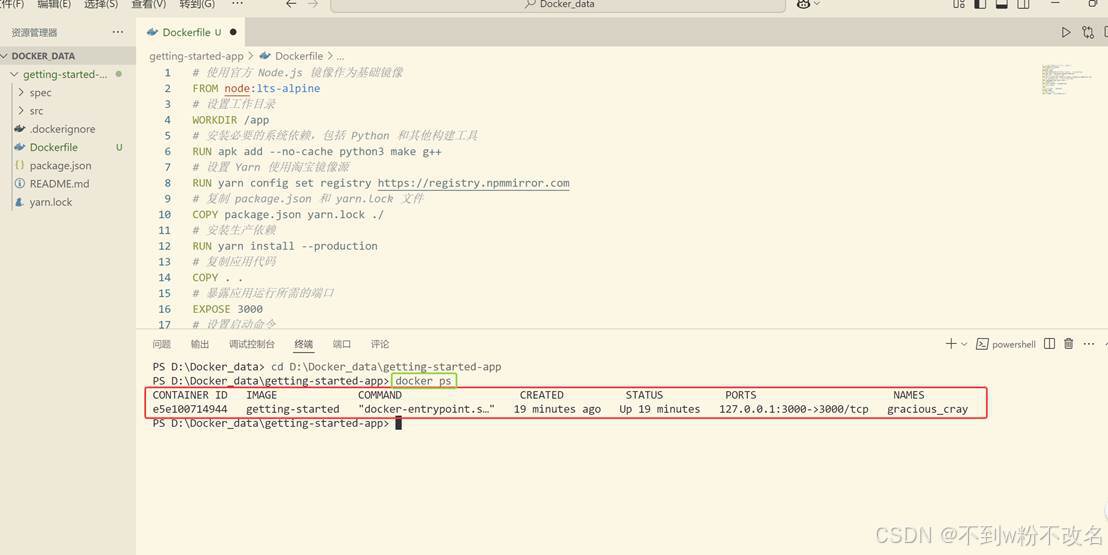Image resolution: width=1108 pixels, height=555 pixels.
Task: Go forward with the right arrow
Action: coord(313,4)
